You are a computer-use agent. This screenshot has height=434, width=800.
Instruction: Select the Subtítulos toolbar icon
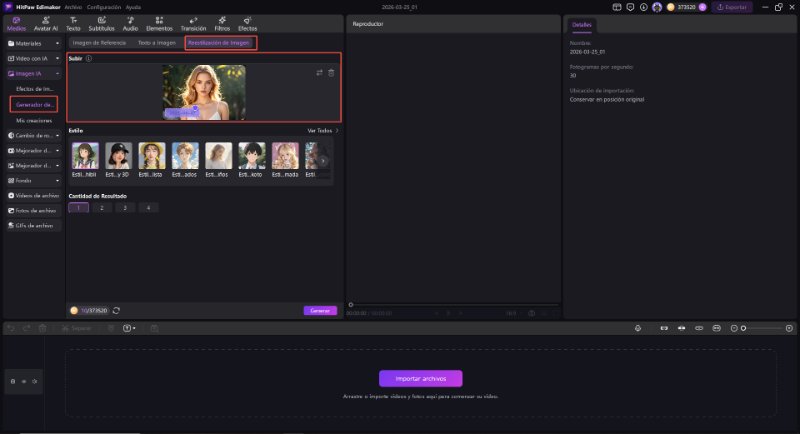101,24
